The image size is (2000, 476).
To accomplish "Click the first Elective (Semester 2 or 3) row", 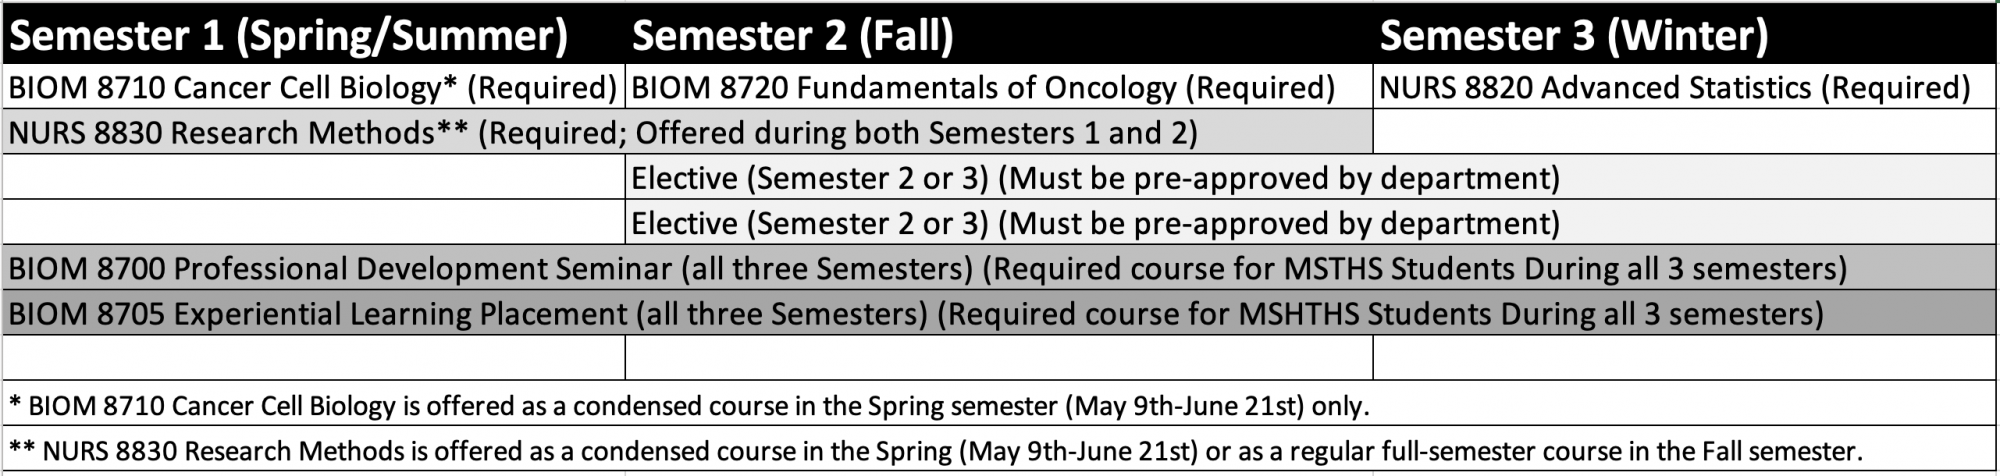I will (1095, 178).
